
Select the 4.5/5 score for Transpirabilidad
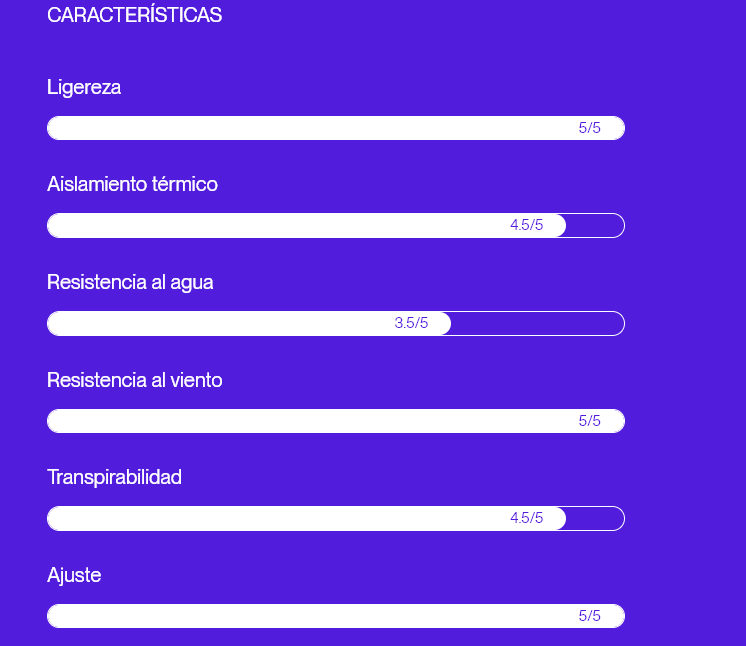(x=526, y=518)
